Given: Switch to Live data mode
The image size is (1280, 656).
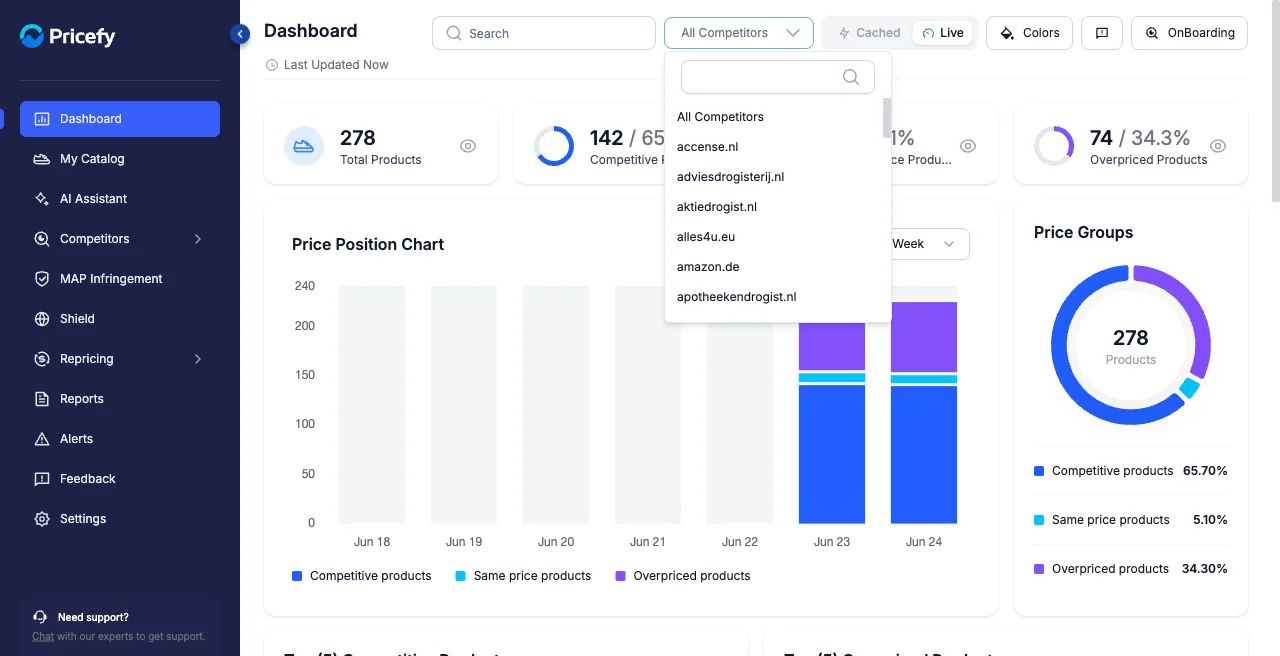Looking at the screenshot, I should pos(942,33).
